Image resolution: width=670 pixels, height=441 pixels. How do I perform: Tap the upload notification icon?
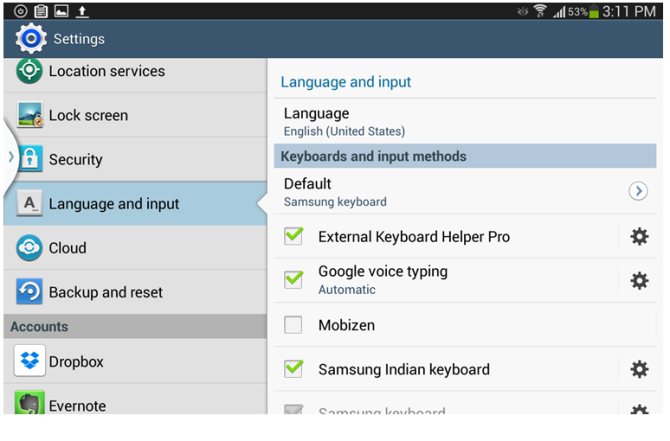pos(82,11)
